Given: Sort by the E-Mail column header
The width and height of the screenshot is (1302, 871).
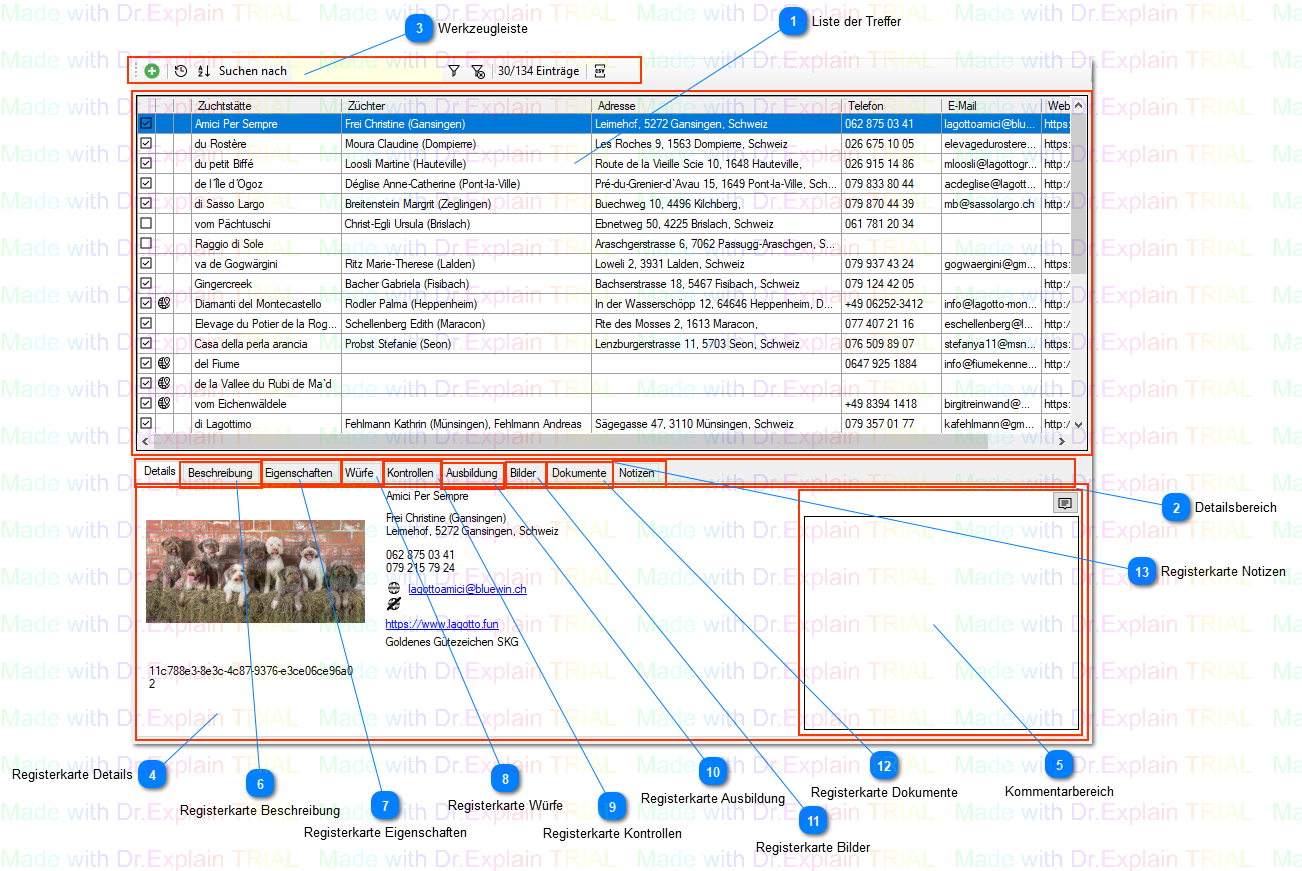Looking at the screenshot, I should tap(991, 105).
